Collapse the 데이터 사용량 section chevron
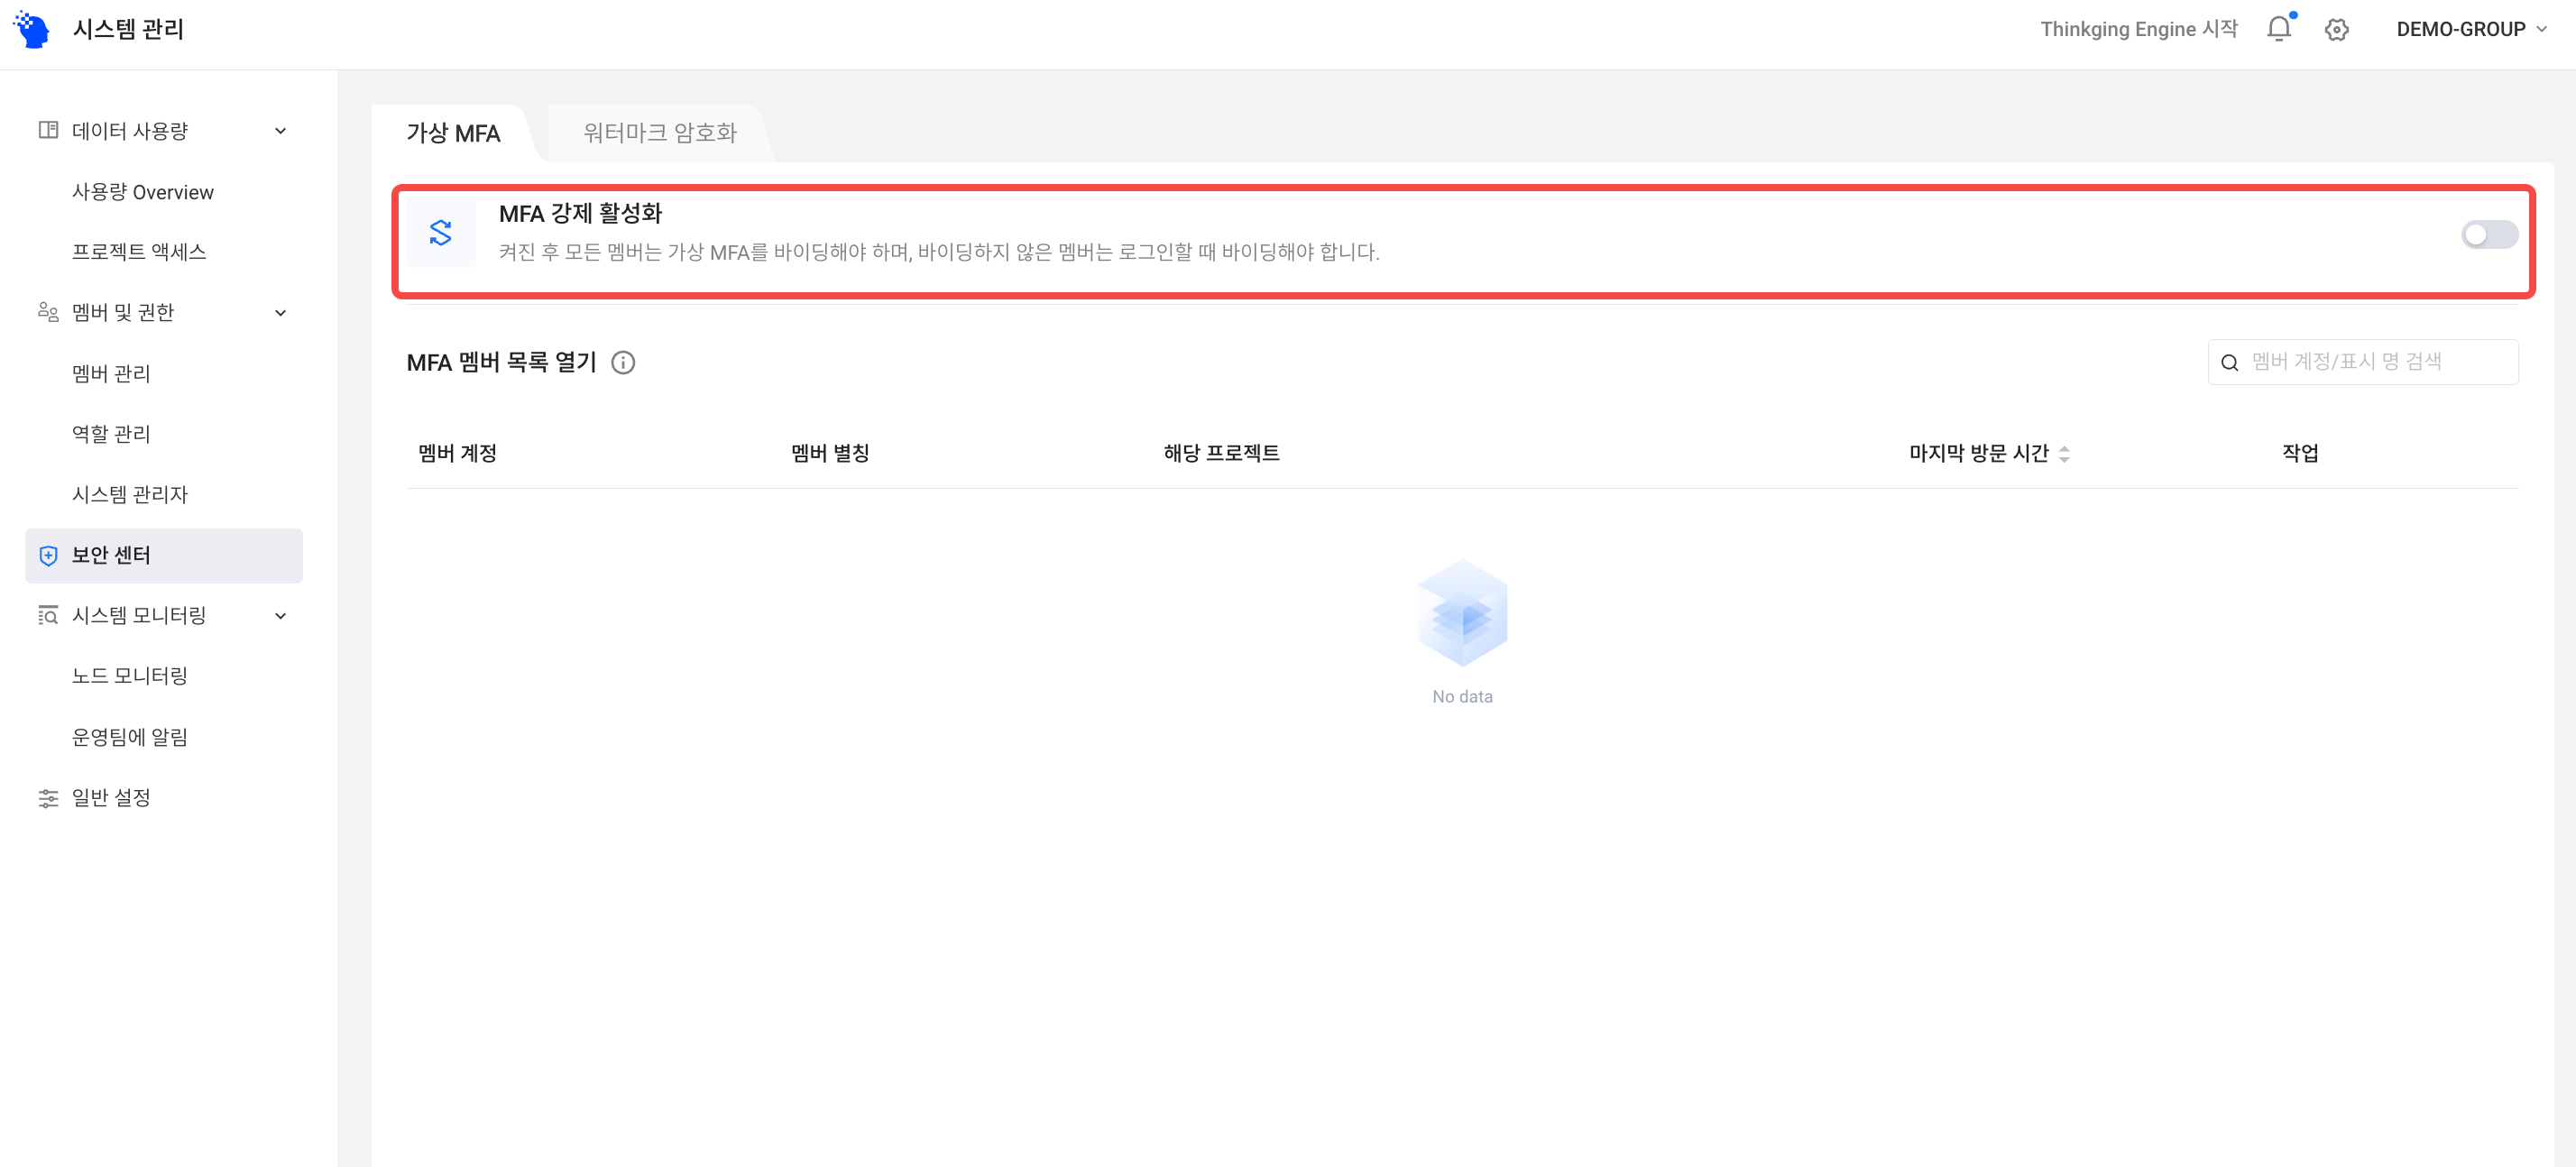 pos(281,130)
